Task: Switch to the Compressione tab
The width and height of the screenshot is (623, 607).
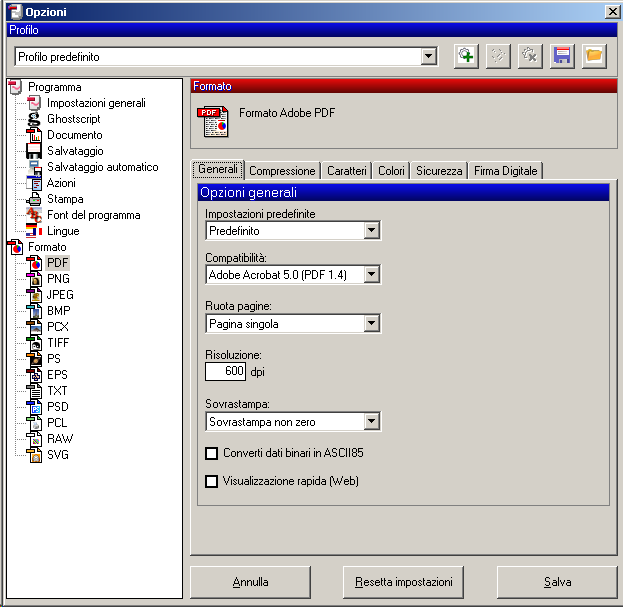Action: [283, 171]
